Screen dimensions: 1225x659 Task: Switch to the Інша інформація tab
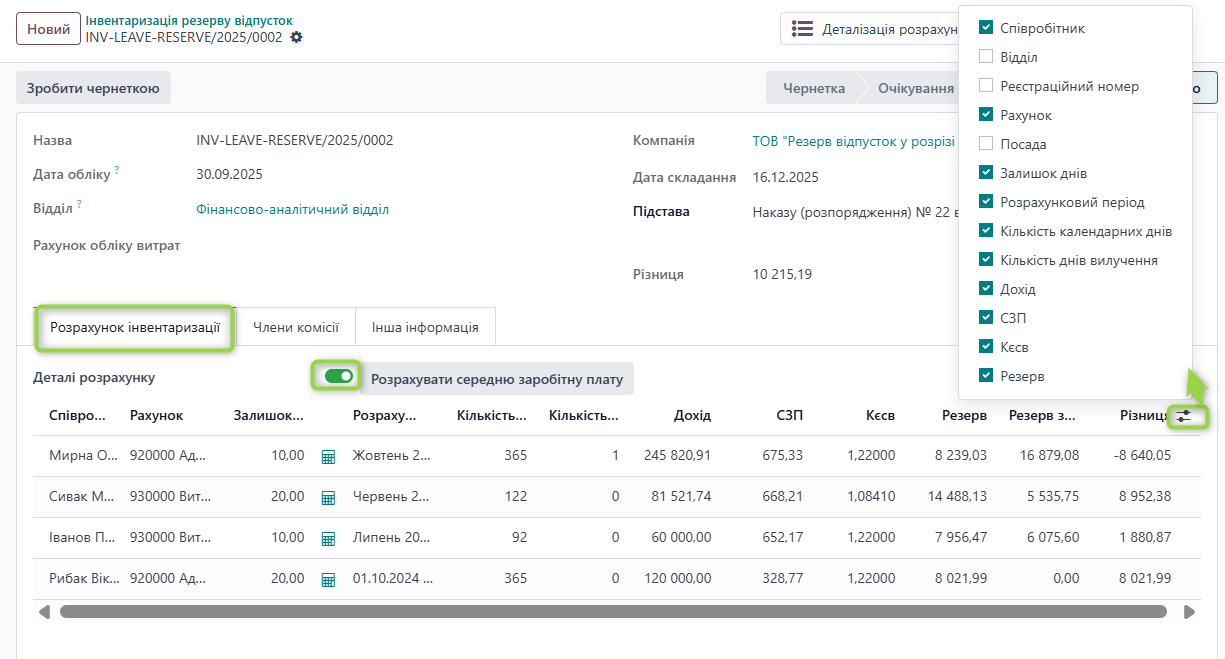pos(425,327)
